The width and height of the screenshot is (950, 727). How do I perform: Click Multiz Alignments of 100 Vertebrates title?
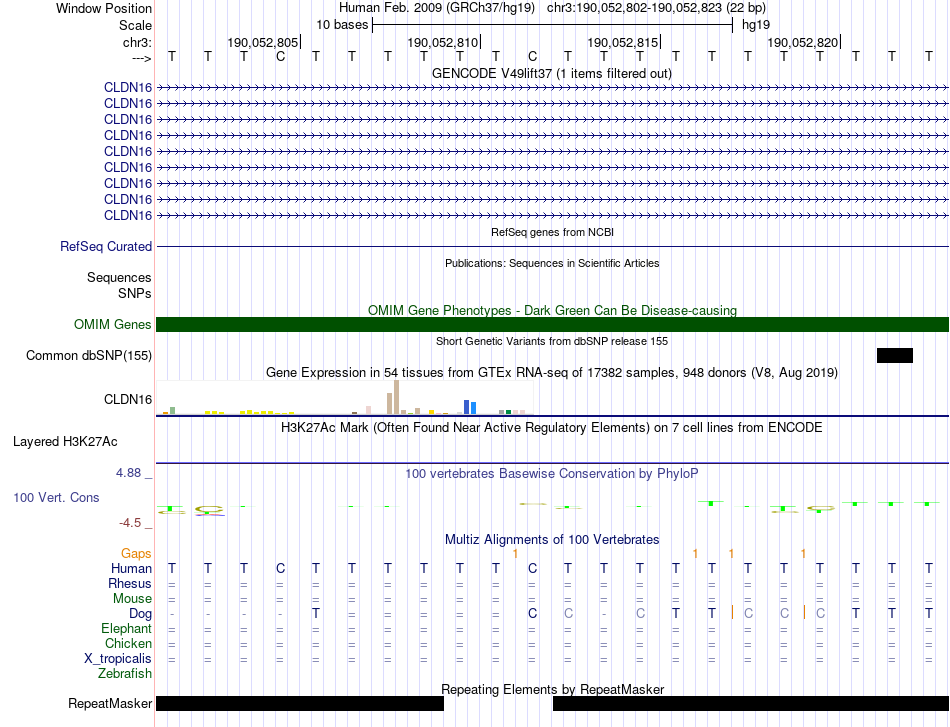click(552, 539)
